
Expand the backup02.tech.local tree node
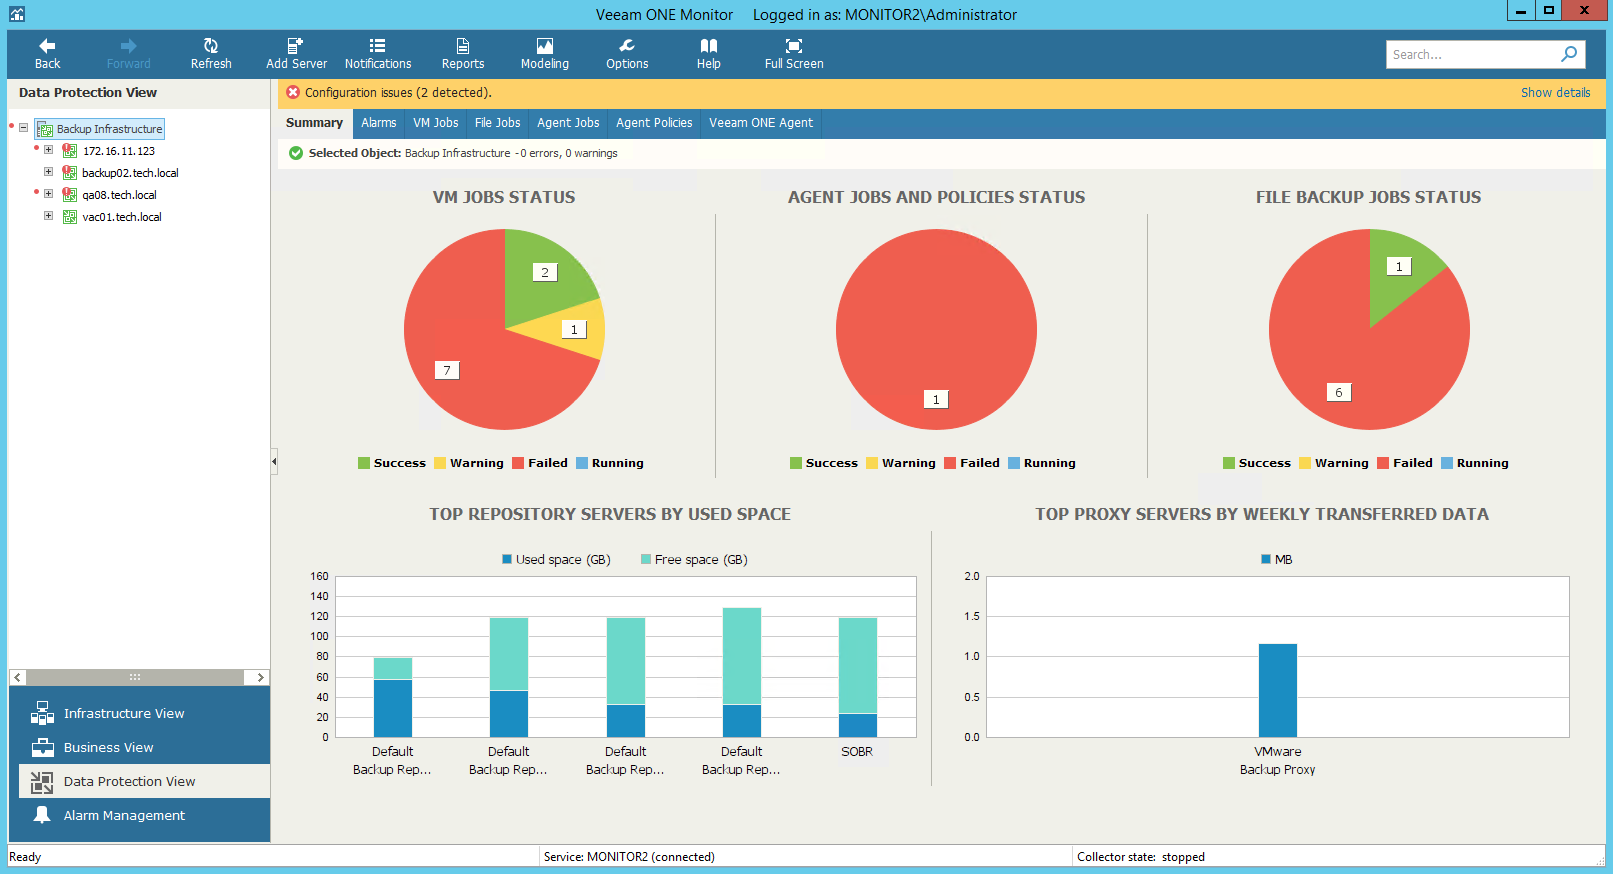click(48, 172)
